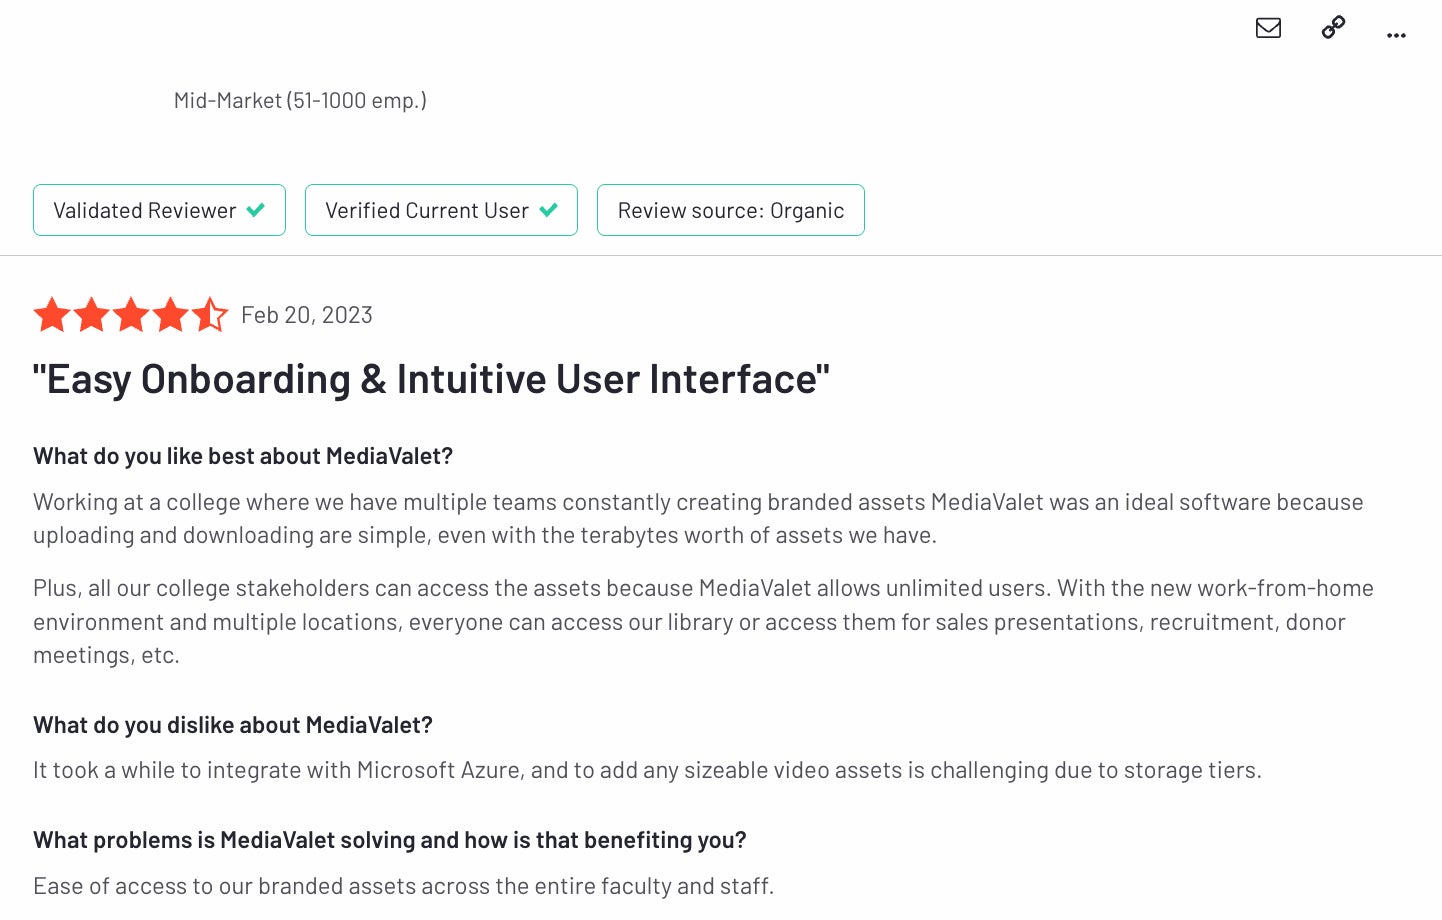
Task: Click the paragraph mentioning Microsoft Azure integration
Action: [x=647, y=770]
